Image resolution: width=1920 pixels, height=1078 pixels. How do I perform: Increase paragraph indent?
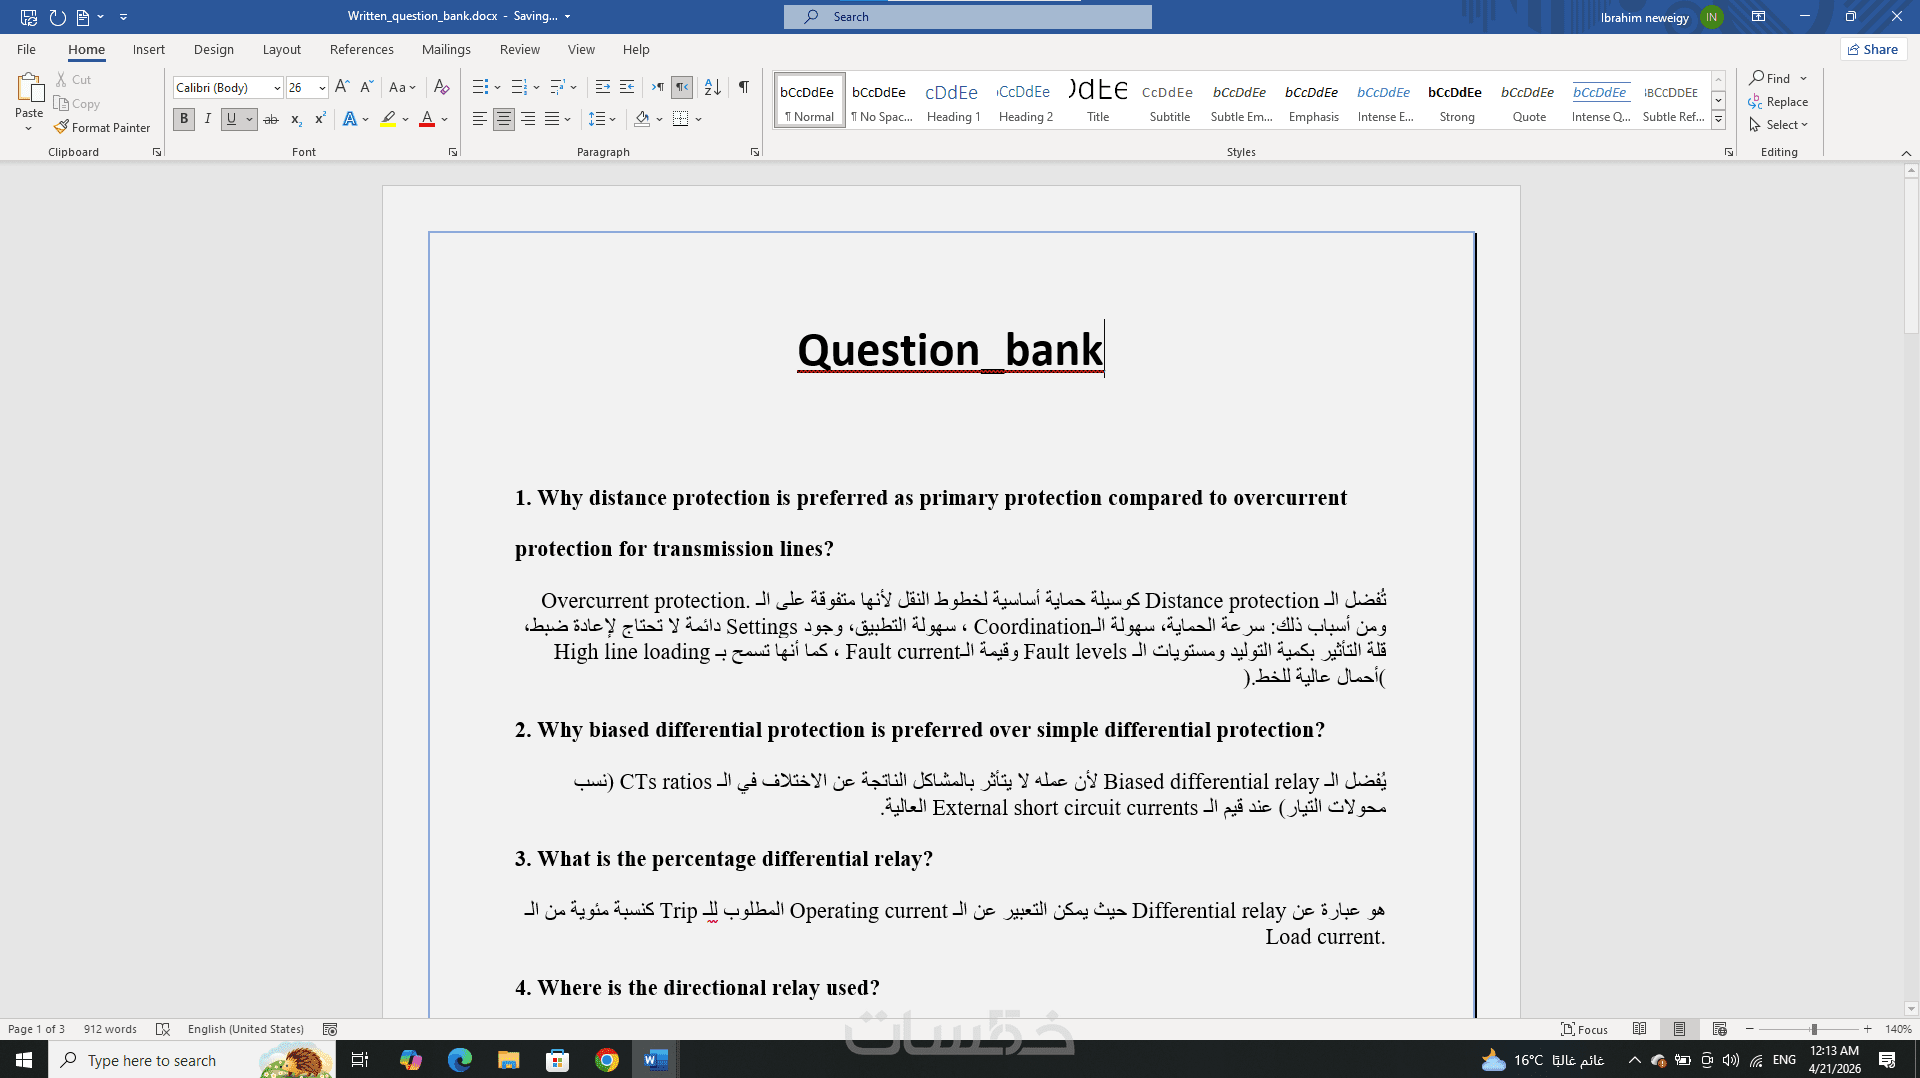627,87
